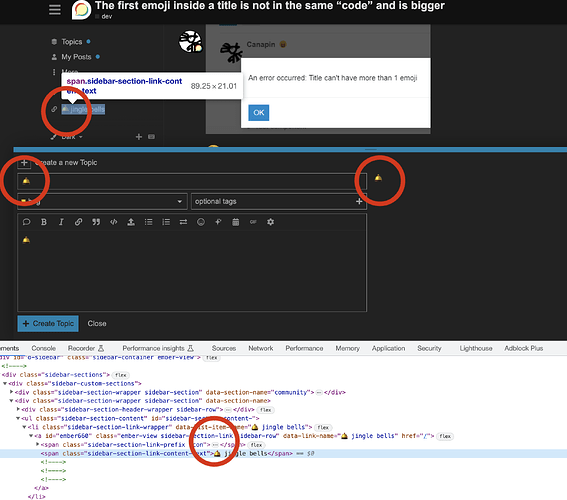Toggle the numbered list formatting
Viewport: 567px width, 500px height.
click(166, 222)
